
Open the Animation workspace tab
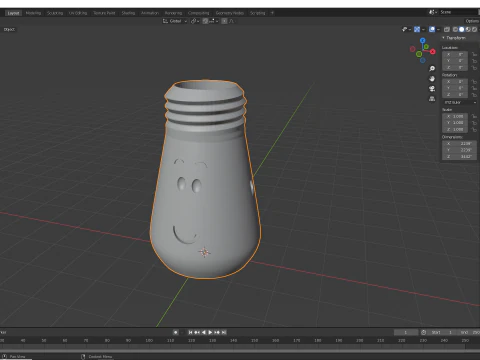150,13
